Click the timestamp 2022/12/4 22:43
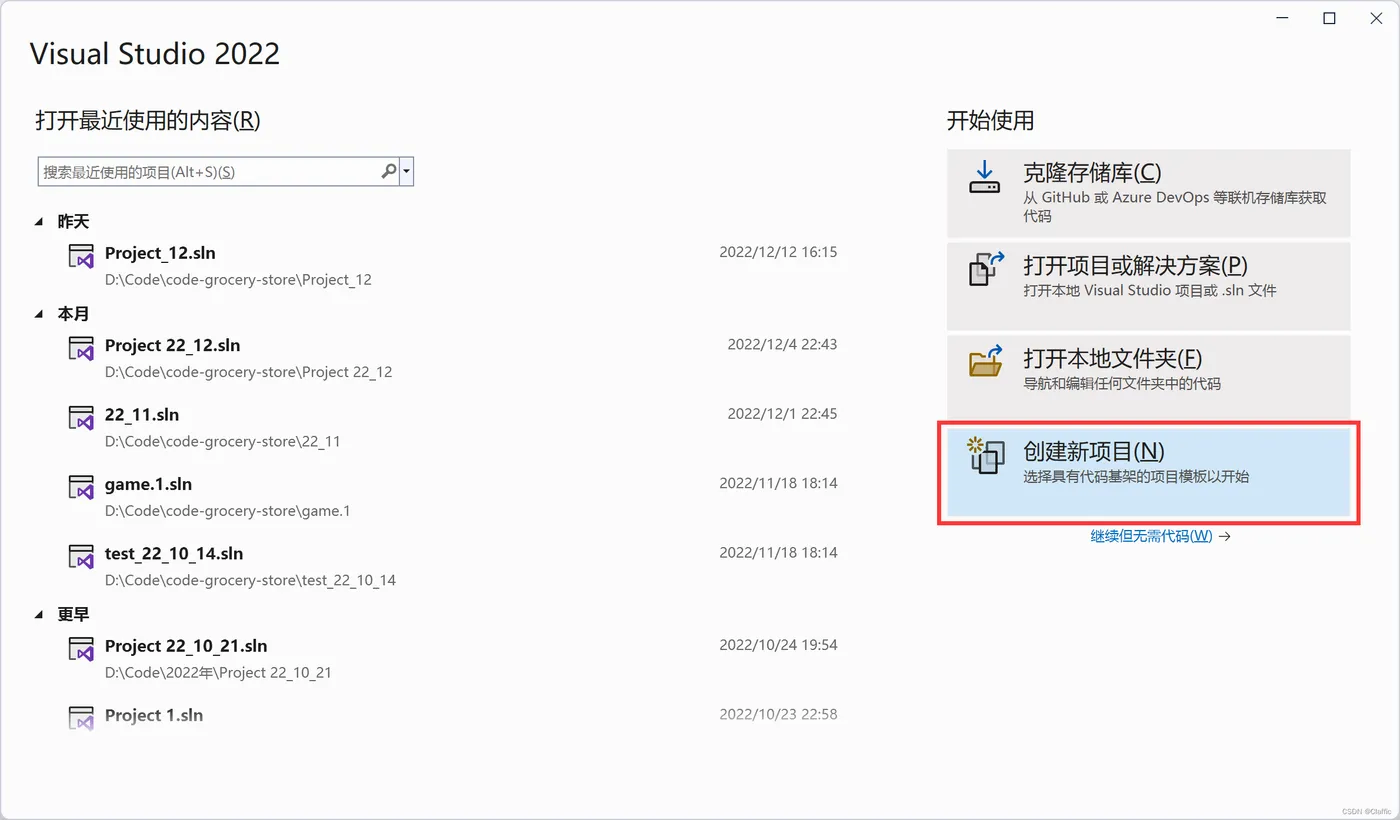Viewport: 1400px width, 820px height. 782,344
